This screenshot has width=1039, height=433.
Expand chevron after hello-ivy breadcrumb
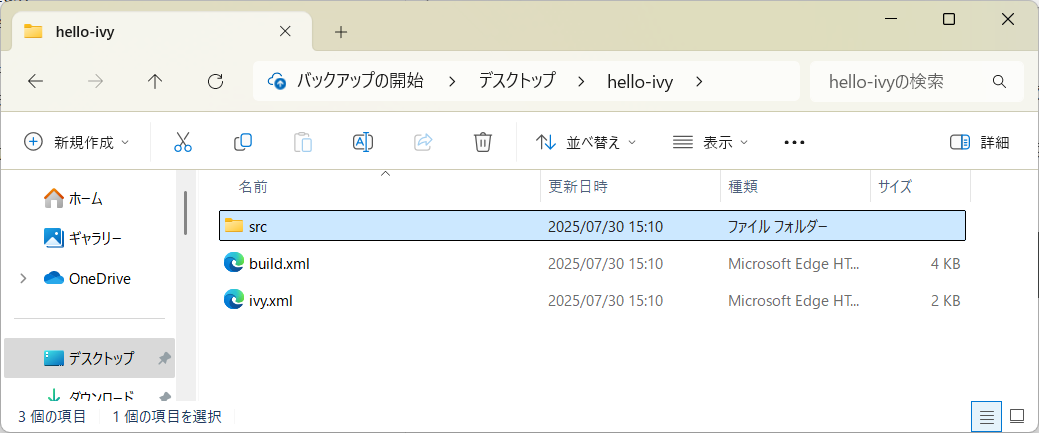(x=699, y=82)
